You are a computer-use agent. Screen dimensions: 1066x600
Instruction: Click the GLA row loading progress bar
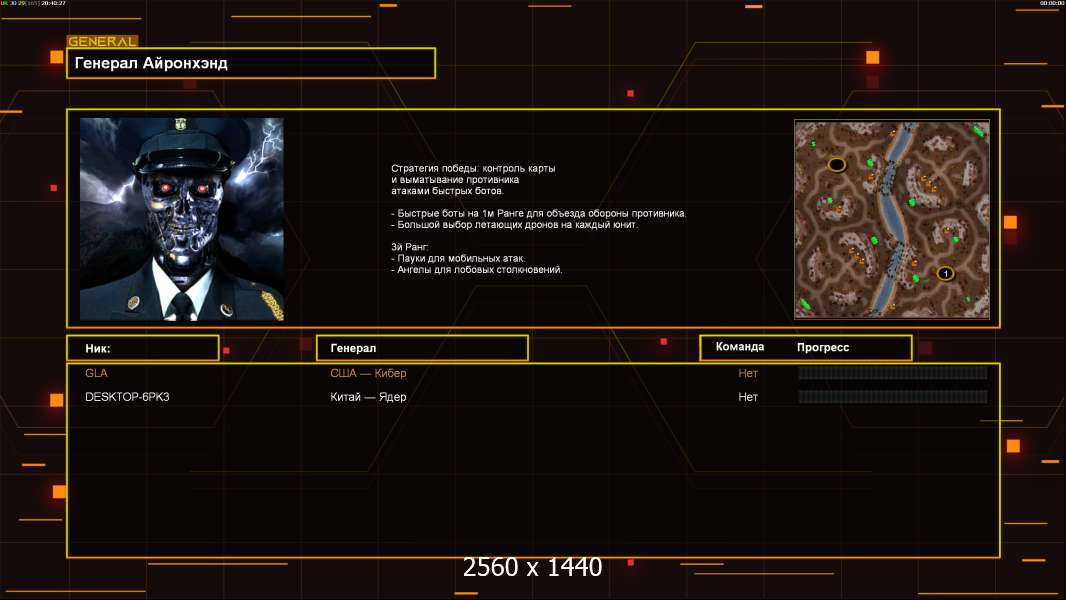tap(893, 372)
